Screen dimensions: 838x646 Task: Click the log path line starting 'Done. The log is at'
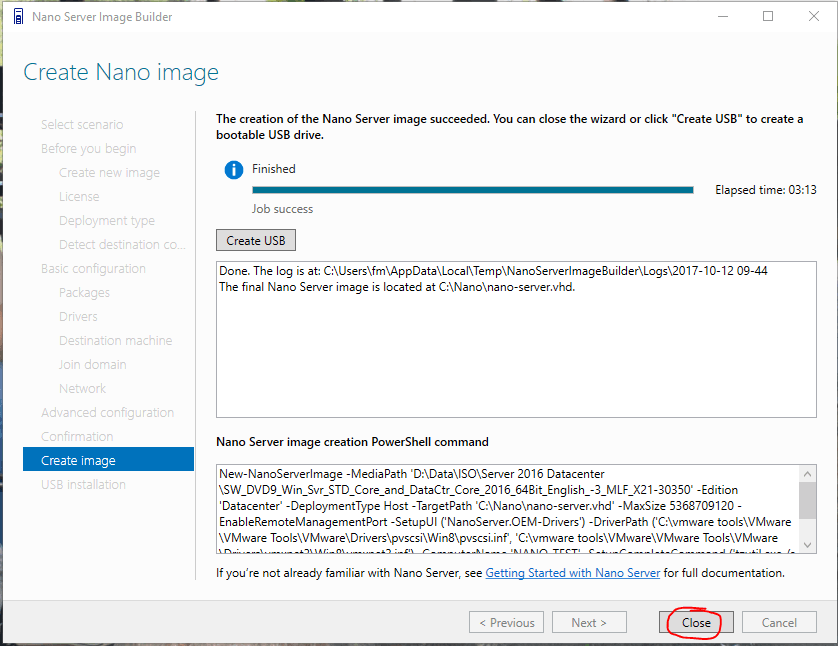coord(493,271)
